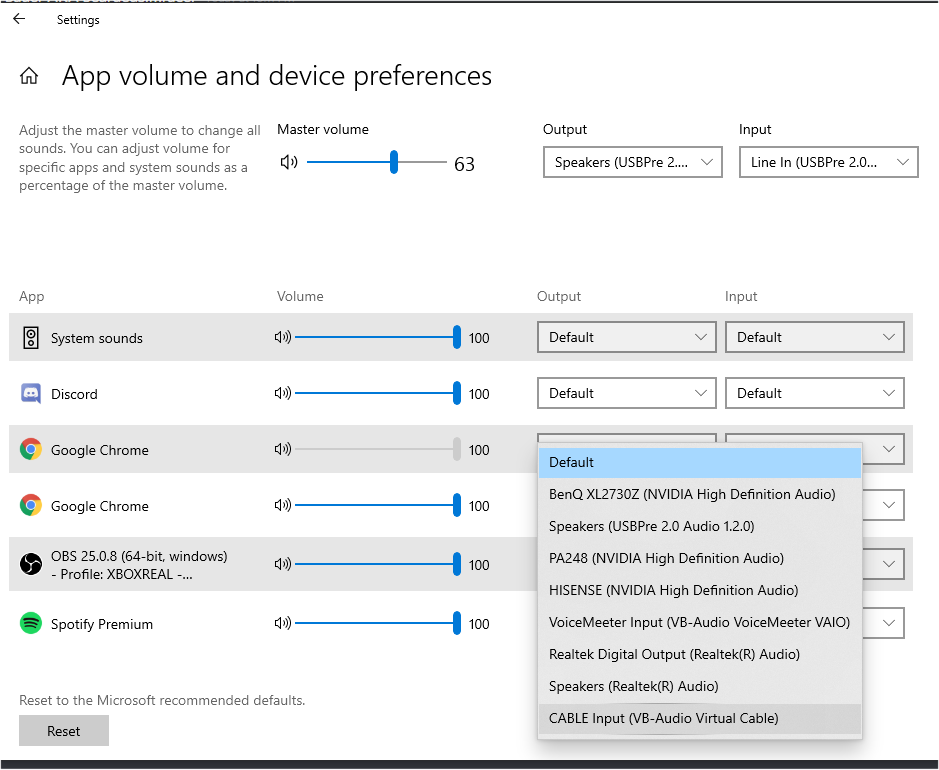Mute Spotify Premium via its speaker icon
Screen dimensions: 939x770
pyautogui.click(x=282, y=623)
